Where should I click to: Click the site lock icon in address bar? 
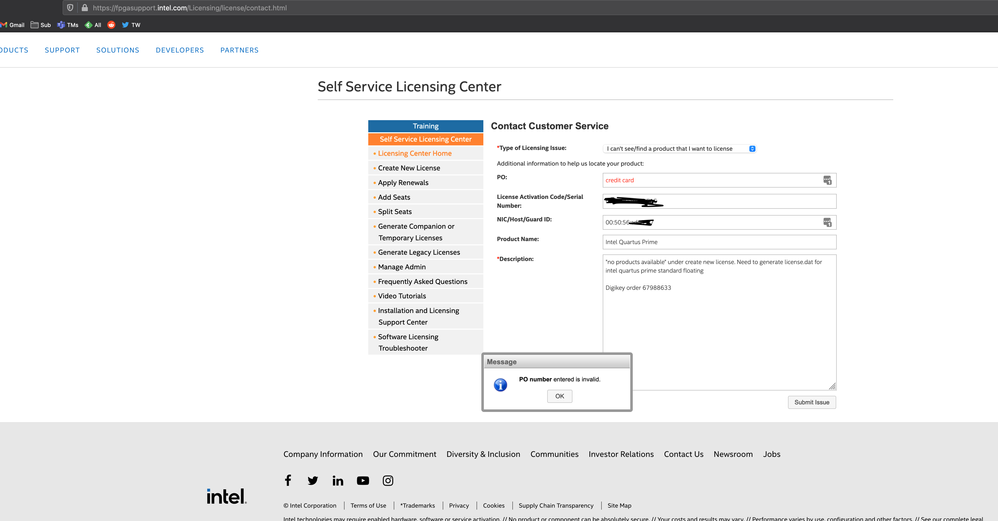tap(85, 7)
